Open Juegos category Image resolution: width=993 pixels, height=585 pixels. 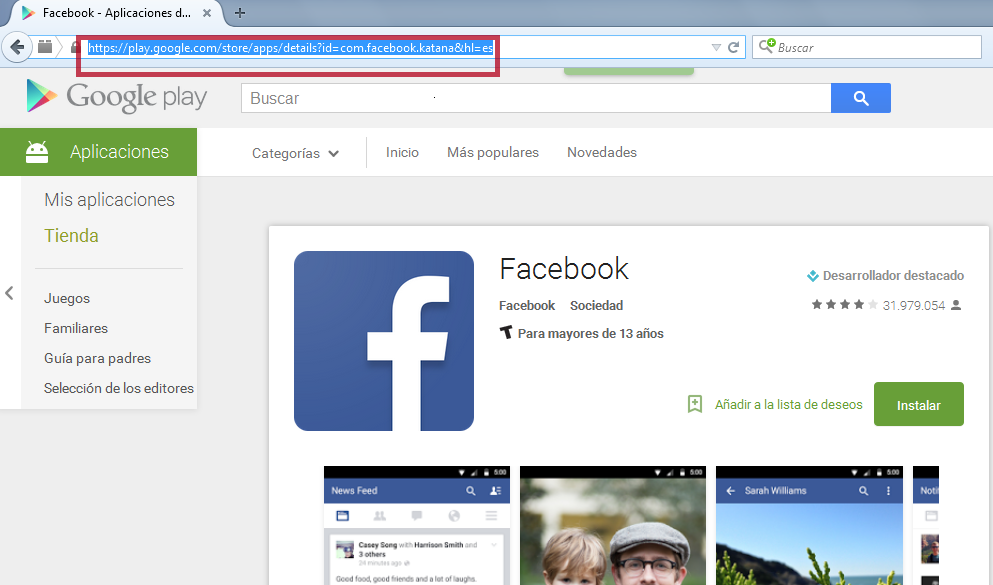point(66,298)
